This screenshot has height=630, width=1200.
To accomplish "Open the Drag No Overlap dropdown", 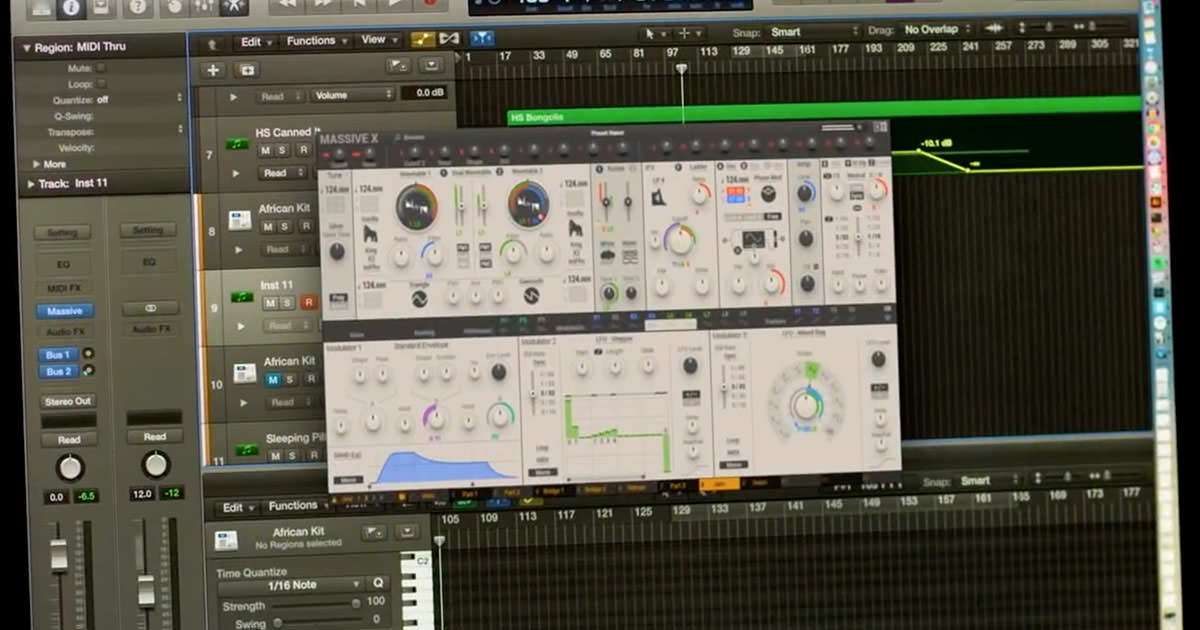I will pyautogui.click(x=938, y=30).
